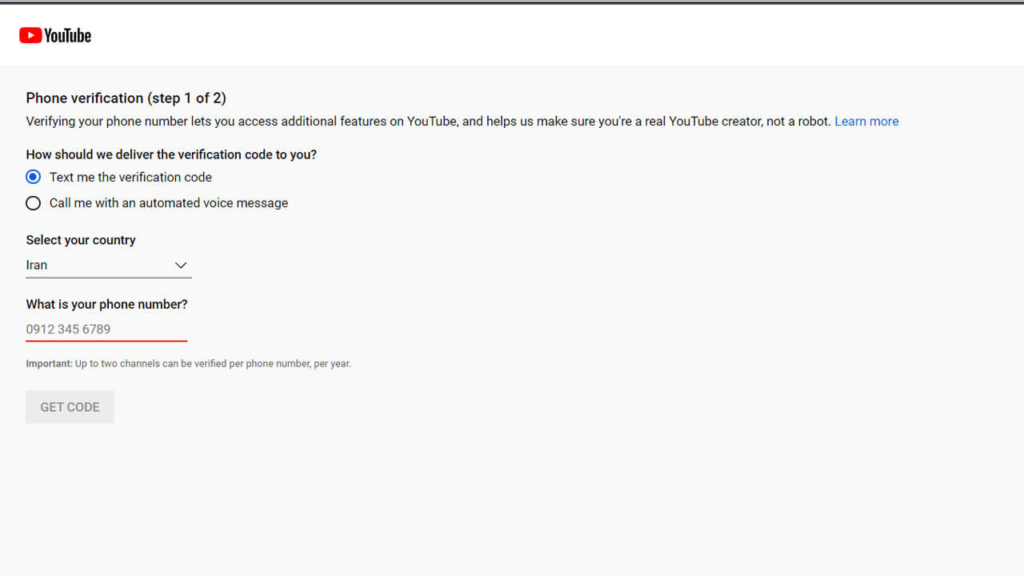Click the red underline beneath phone field
1024x576 pixels.
[x=106, y=341]
